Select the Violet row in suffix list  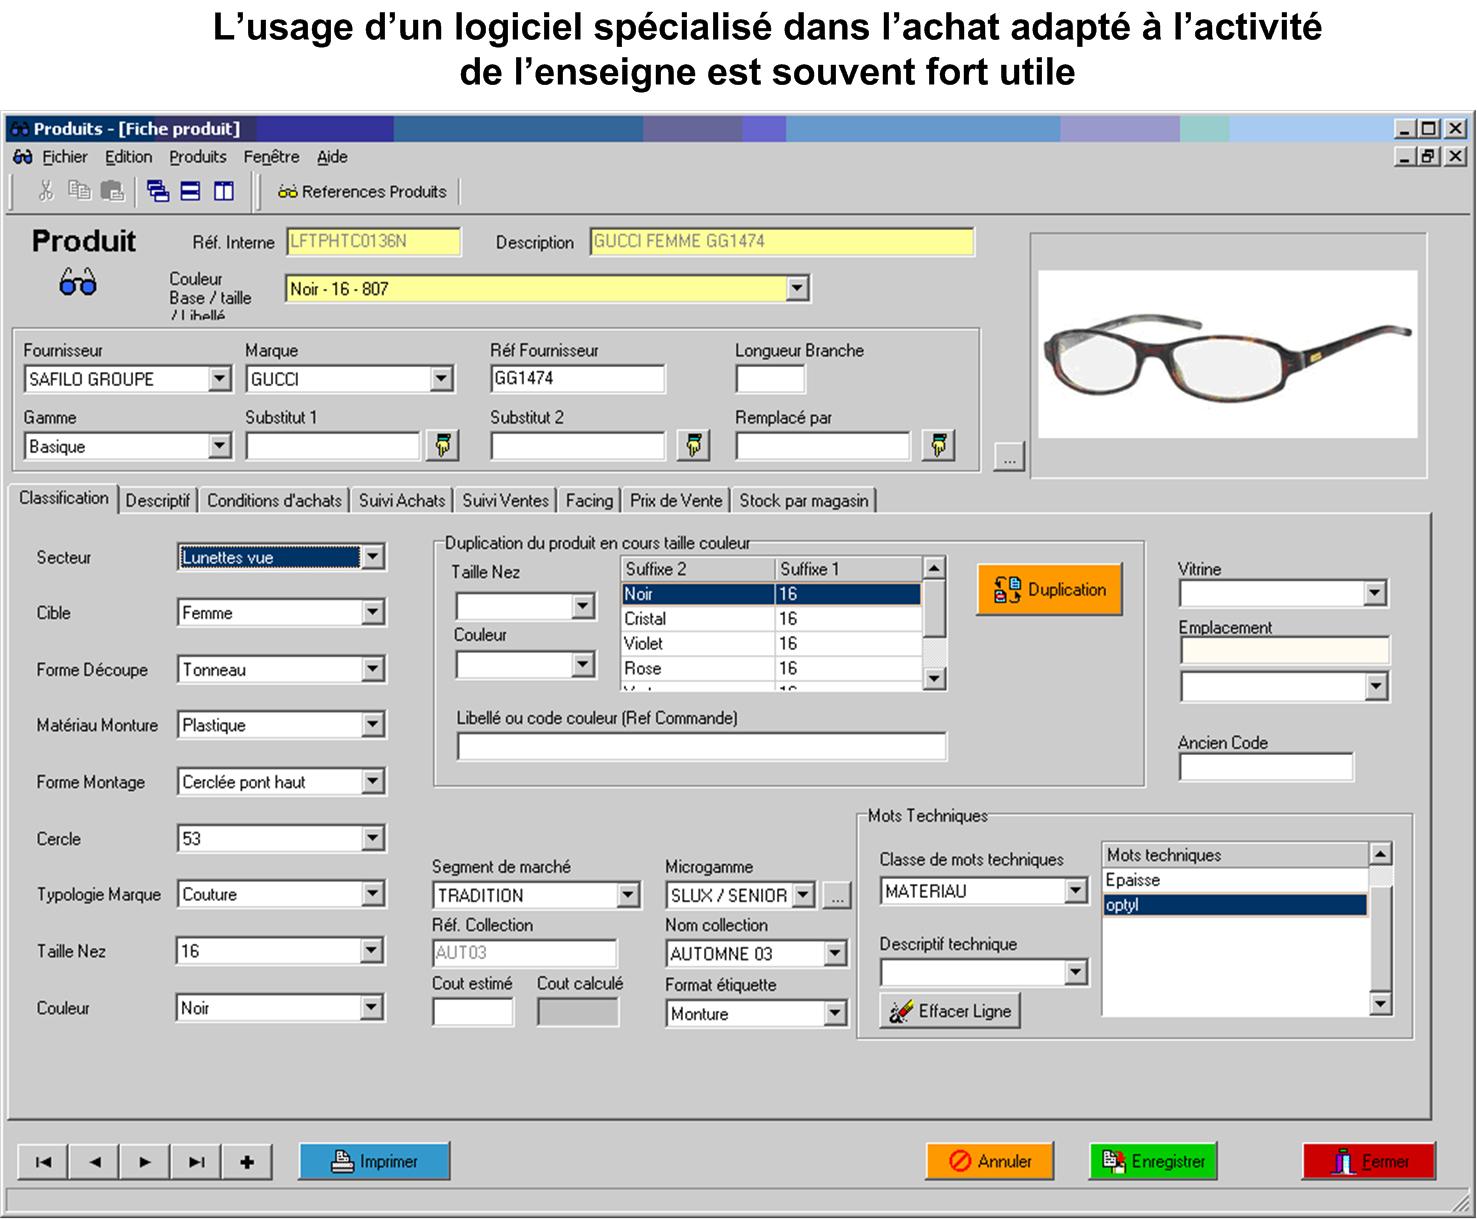770,644
